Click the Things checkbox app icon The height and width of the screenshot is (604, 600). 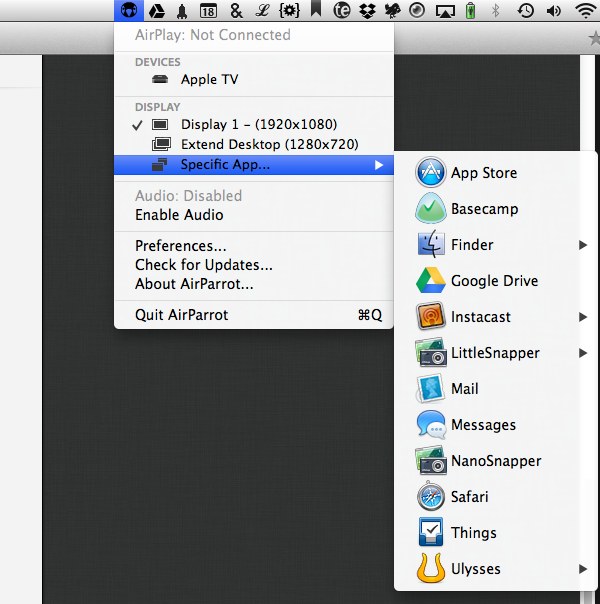(431, 532)
